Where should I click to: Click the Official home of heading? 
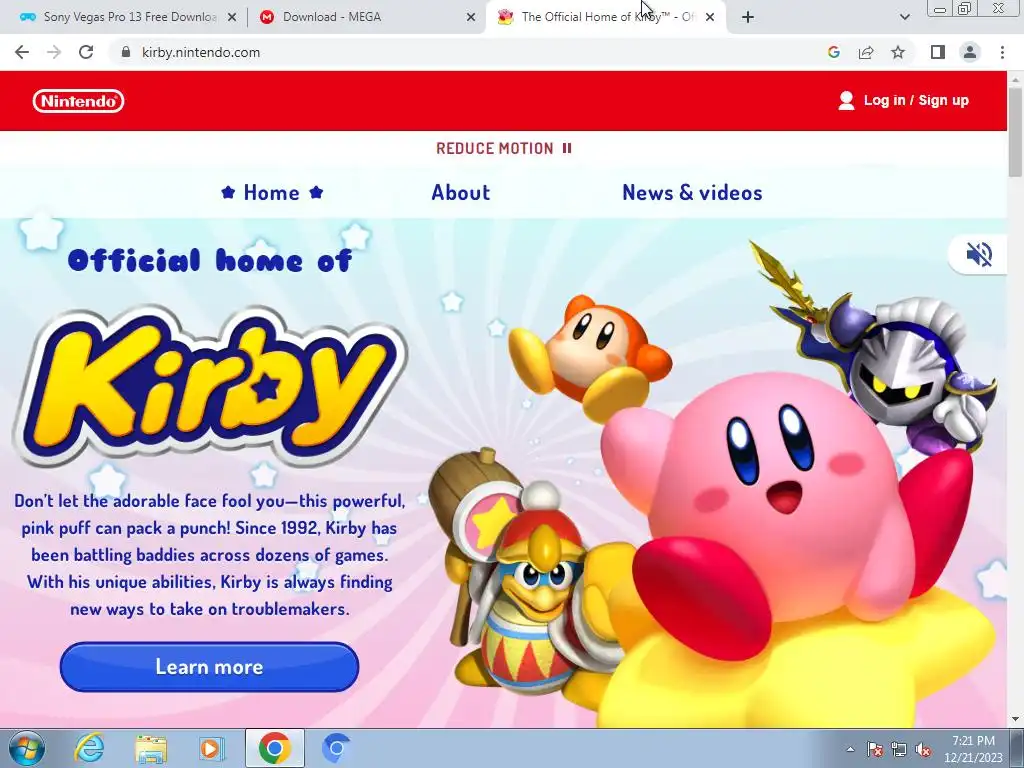point(210,261)
